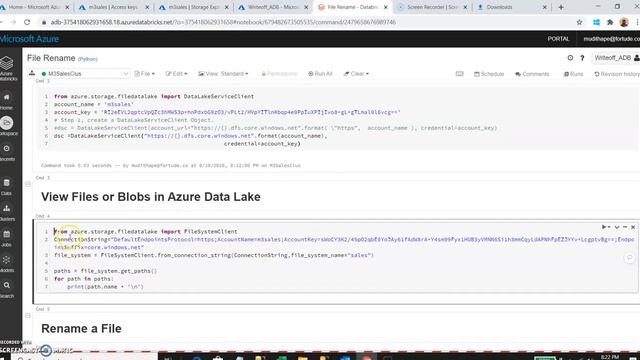Click the Permissions button
640x360 pixels.
coord(279,74)
